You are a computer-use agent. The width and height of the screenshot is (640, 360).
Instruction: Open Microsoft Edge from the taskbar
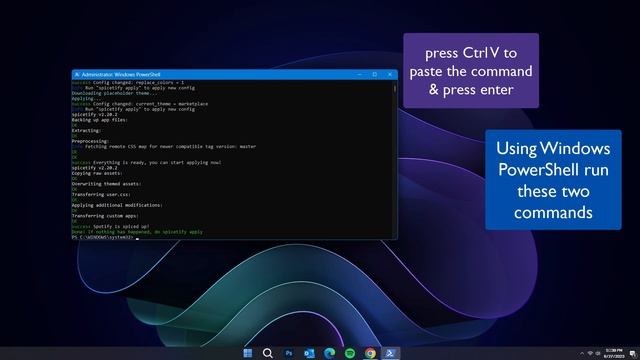[329, 353]
